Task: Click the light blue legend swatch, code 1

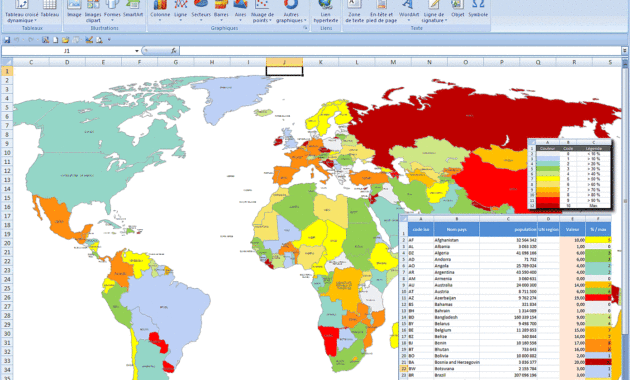Action: (548, 159)
